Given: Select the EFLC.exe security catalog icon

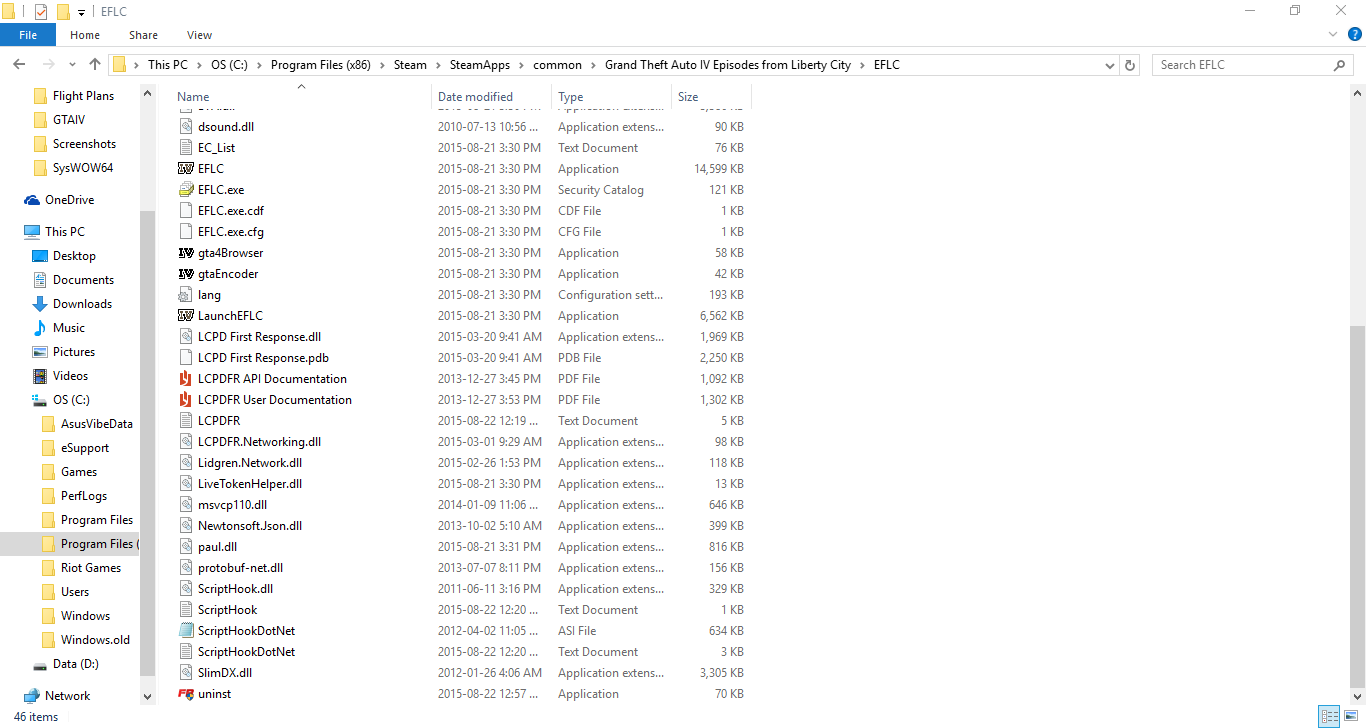Looking at the screenshot, I should (185, 190).
